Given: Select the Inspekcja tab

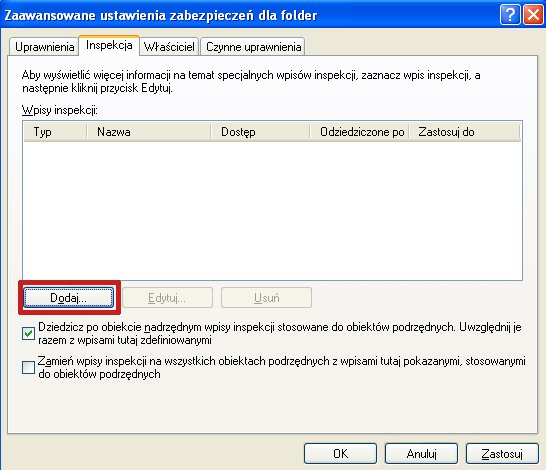Looking at the screenshot, I should point(109,45).
